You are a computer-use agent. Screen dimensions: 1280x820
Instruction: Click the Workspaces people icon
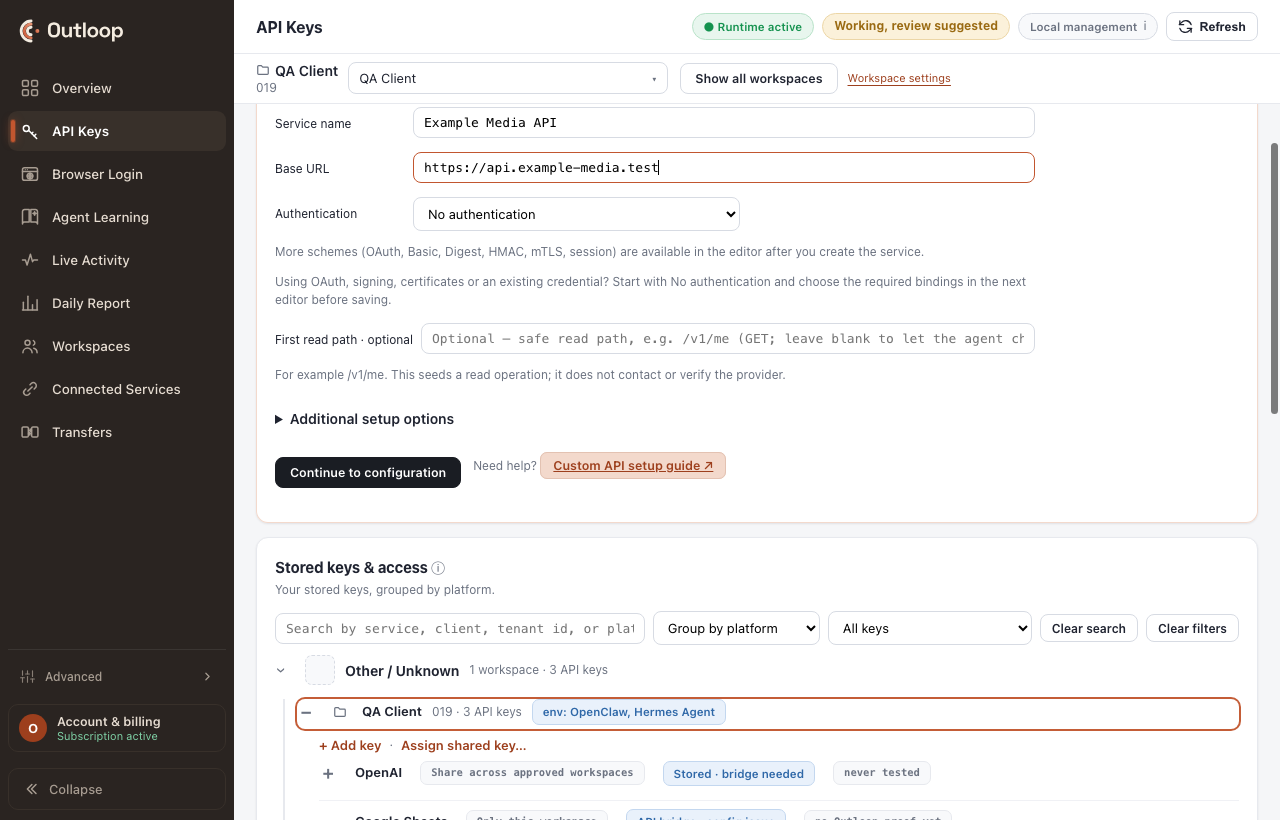coord(30,346)
